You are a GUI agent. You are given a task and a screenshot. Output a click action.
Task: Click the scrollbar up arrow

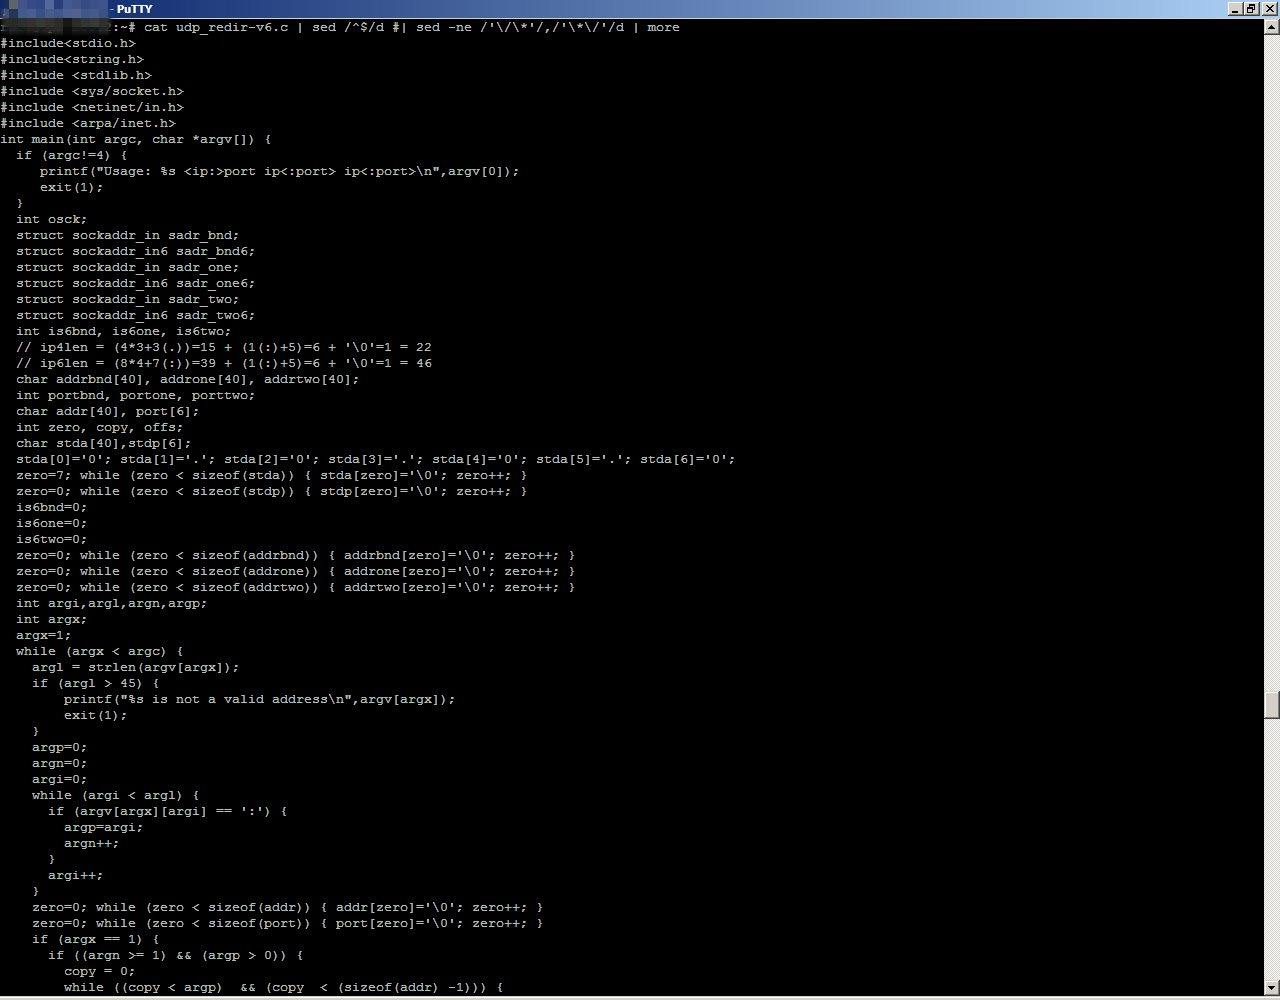tap(1272, 25)
